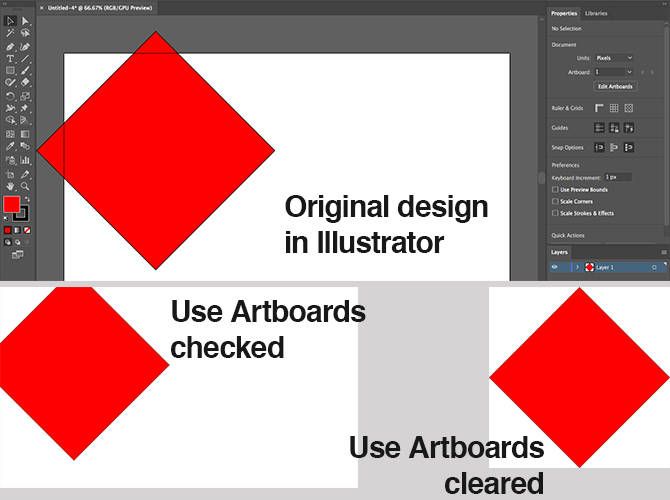Switch to the Libraries tab
The image size is (670, 500).
596,13
